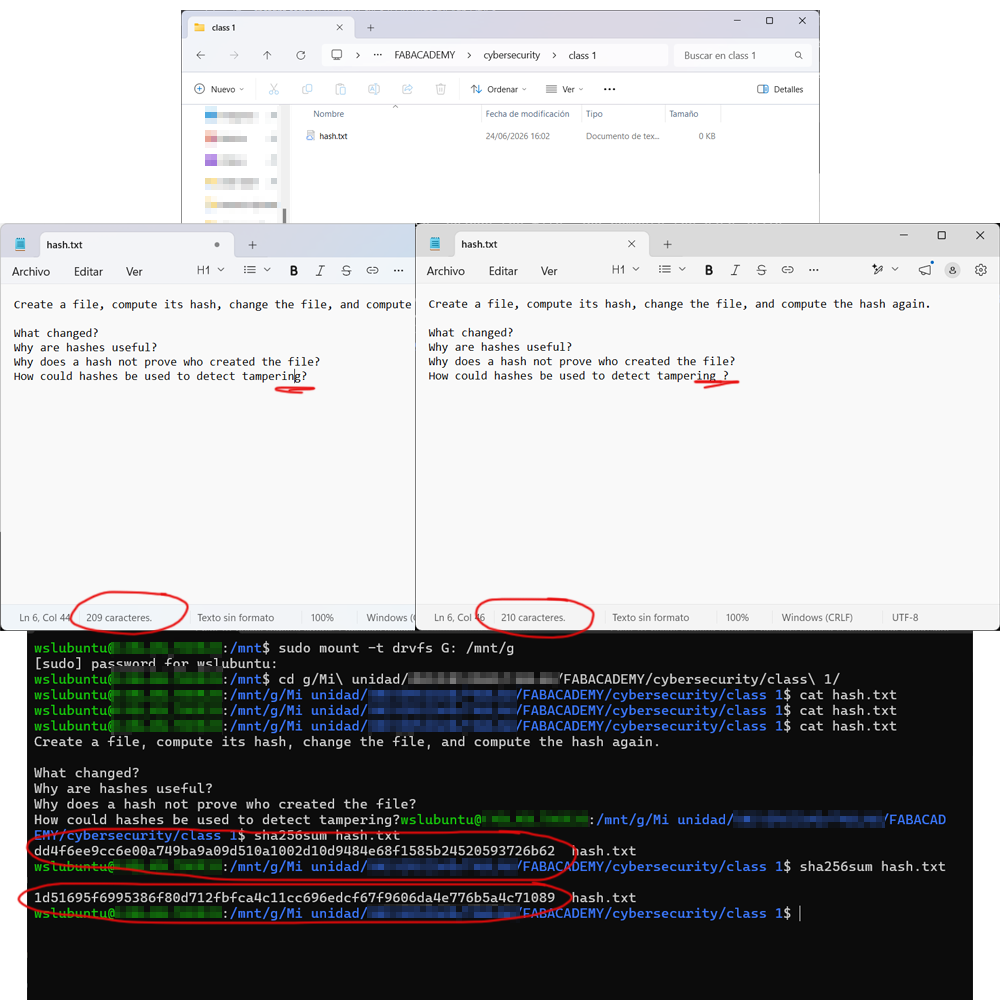Viewport: 1000px width, 1000px height.
Task: Click the account avatar icon in Notepad
Action: coord(952,270)
